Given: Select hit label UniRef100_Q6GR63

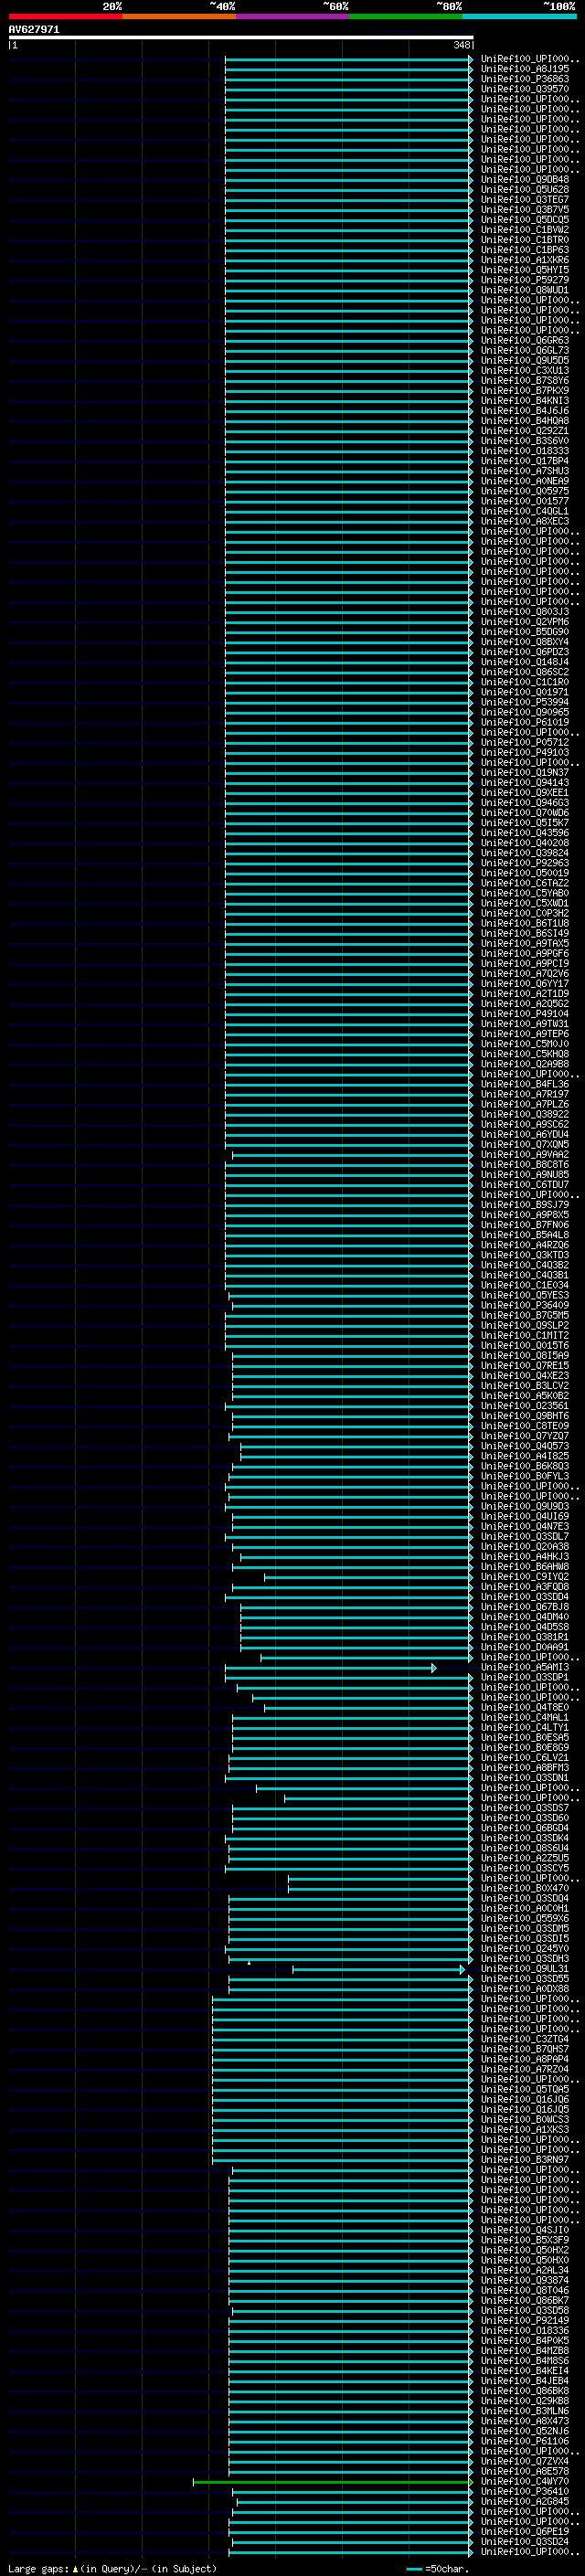Looking at the screenshot, I should [x=525, y=340].
